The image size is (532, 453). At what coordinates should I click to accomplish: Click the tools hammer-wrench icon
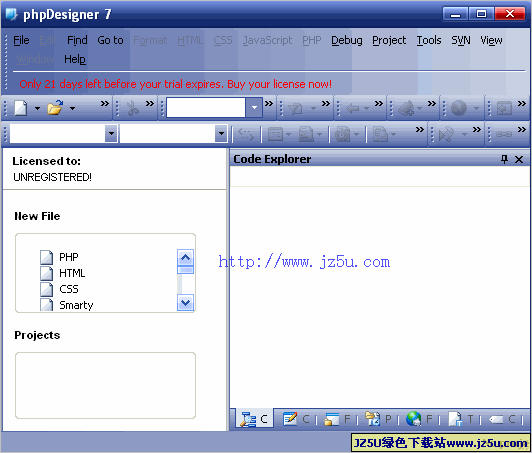(x=446, y=134)
